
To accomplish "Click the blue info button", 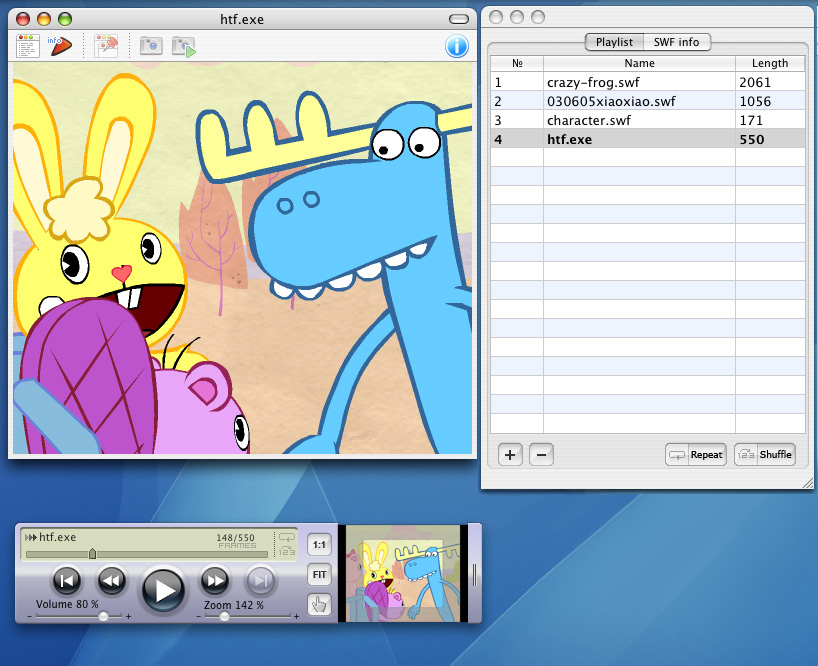I will pos(456,46).
